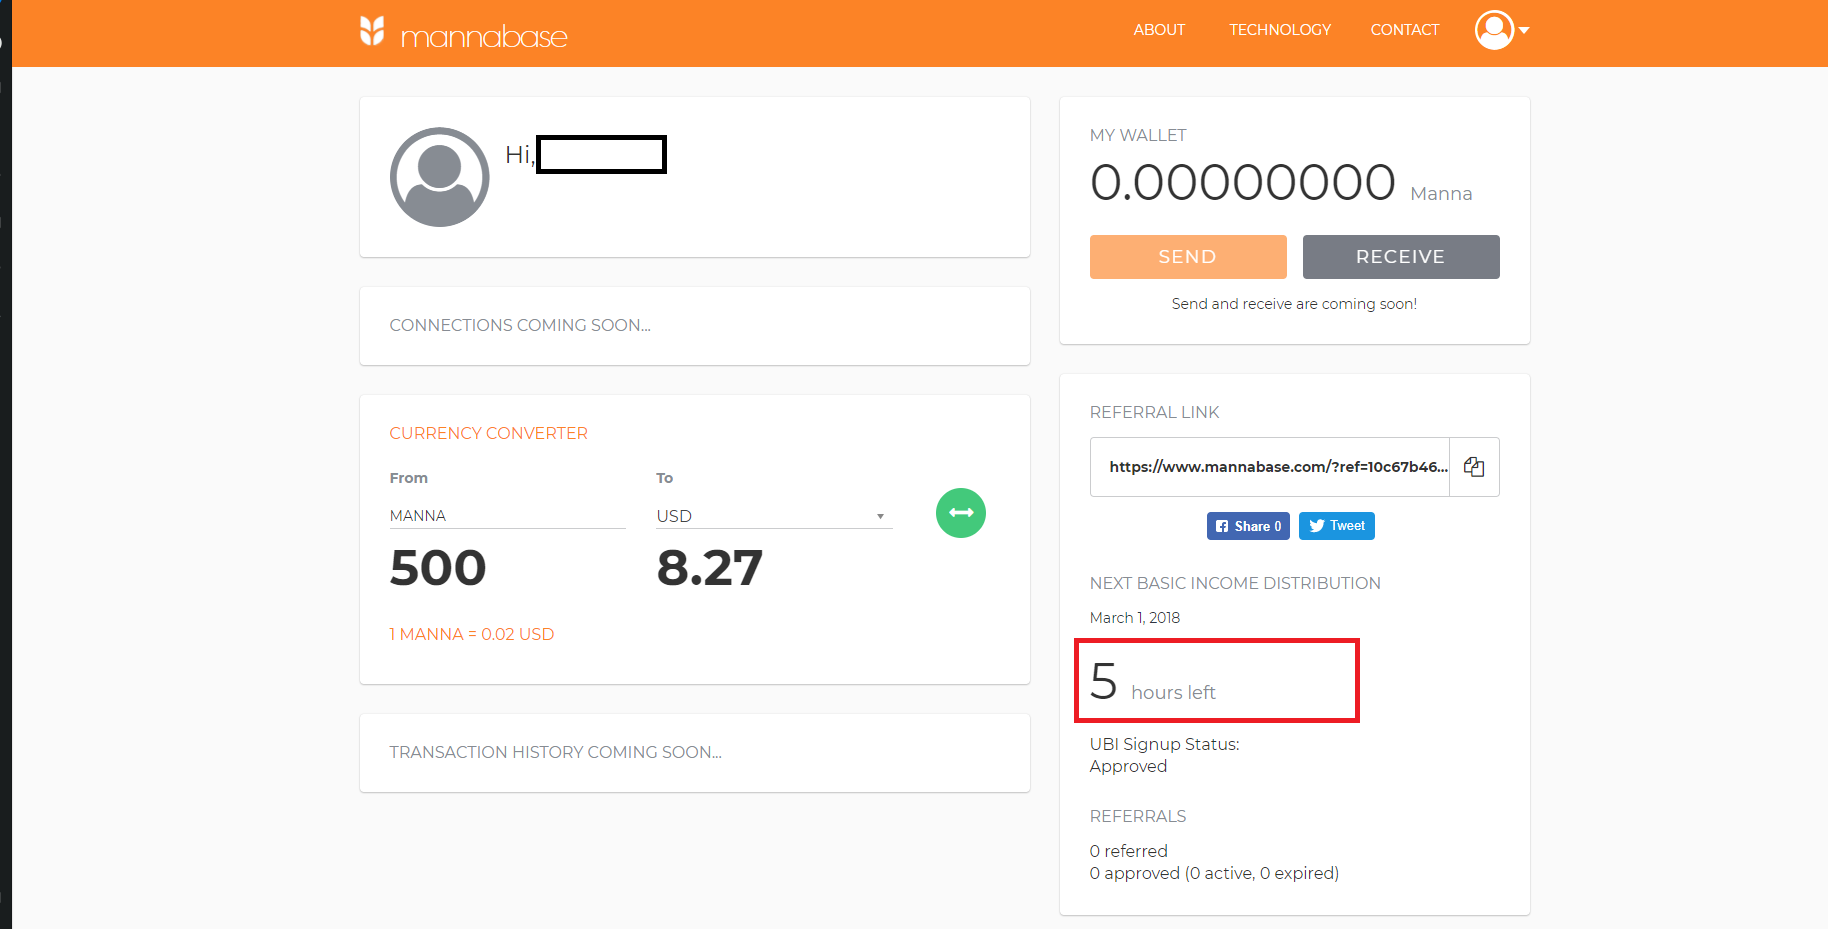Click the REFERRALS heading
Screen dimensions: 1828x929
click(1138, 816)
